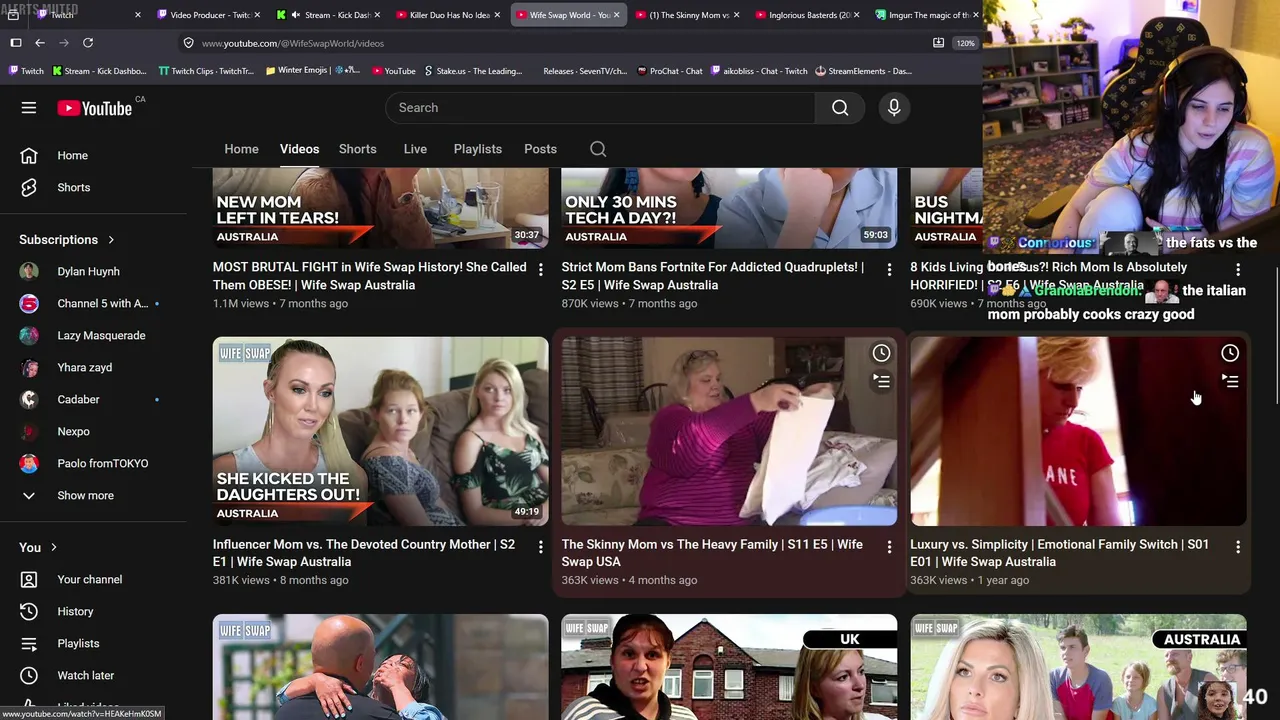Open options menu for 8 Kids Living video
1280x720 pixels.
[x=1238, y=270]
